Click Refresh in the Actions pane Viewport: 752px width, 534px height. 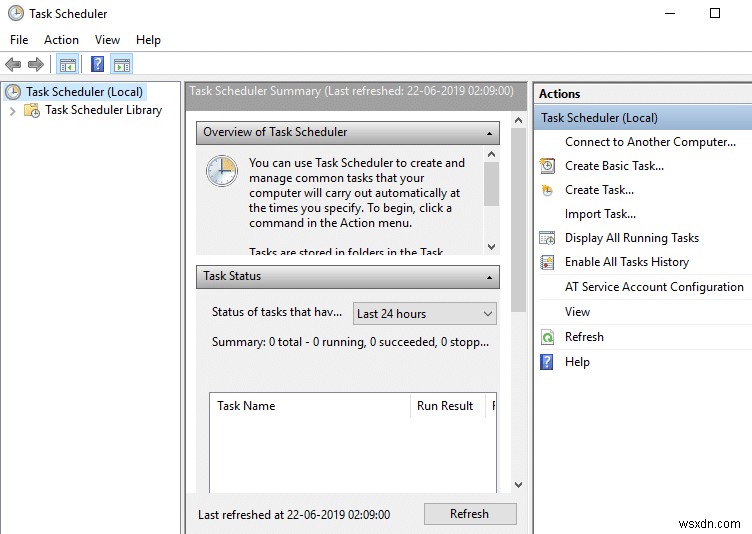click(x=584, y=337)
